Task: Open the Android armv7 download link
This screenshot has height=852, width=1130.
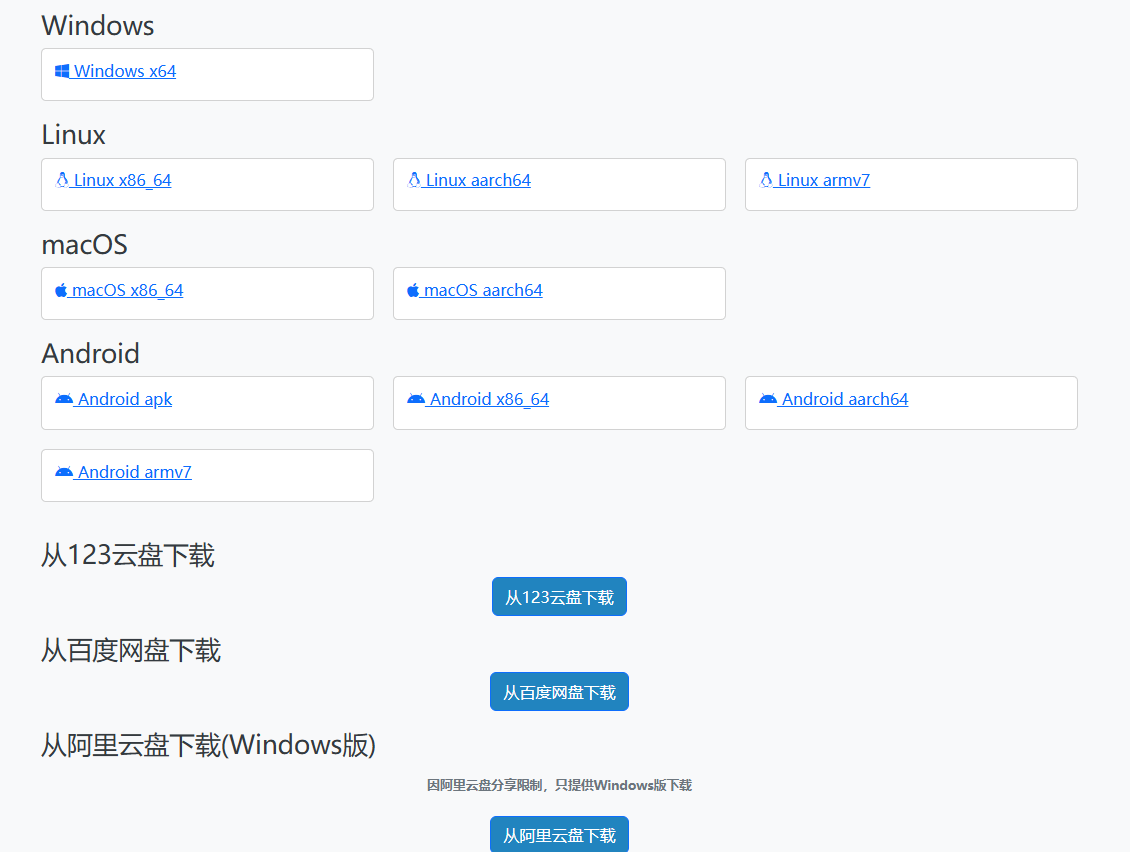Action: pyautogui.click(x=134, y=472)
